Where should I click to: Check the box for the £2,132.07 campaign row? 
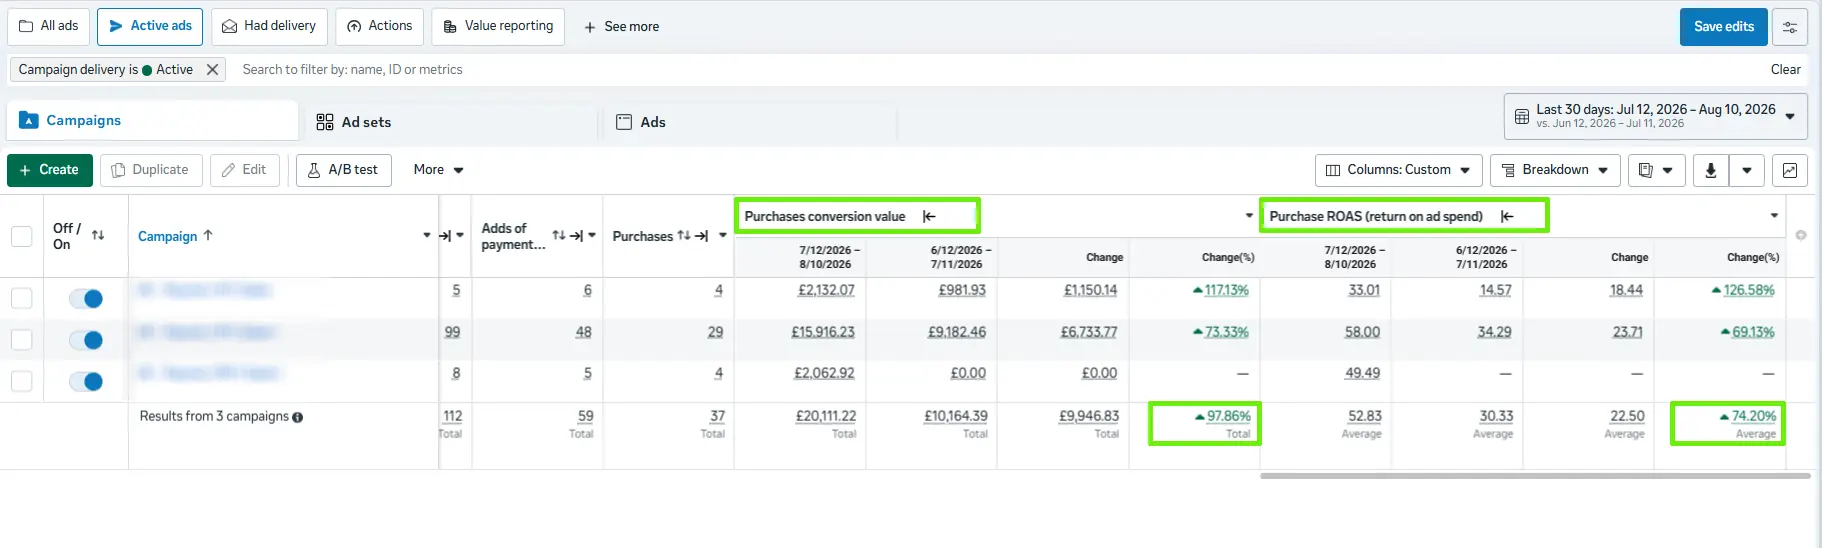point(21,298)
